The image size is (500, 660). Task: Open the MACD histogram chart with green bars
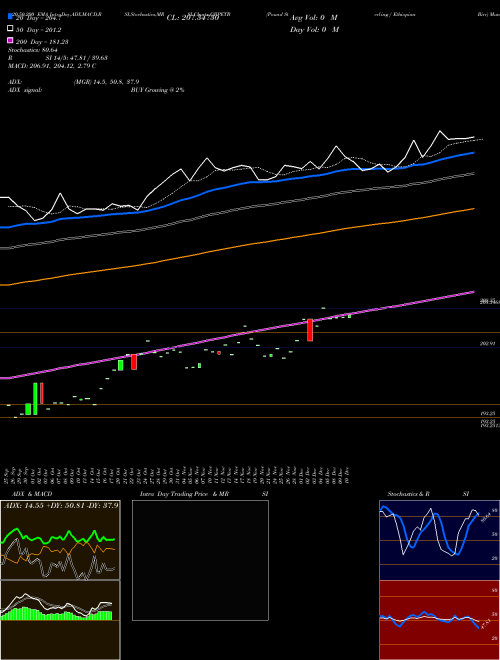pyautogui.click(x=60, y=620)
